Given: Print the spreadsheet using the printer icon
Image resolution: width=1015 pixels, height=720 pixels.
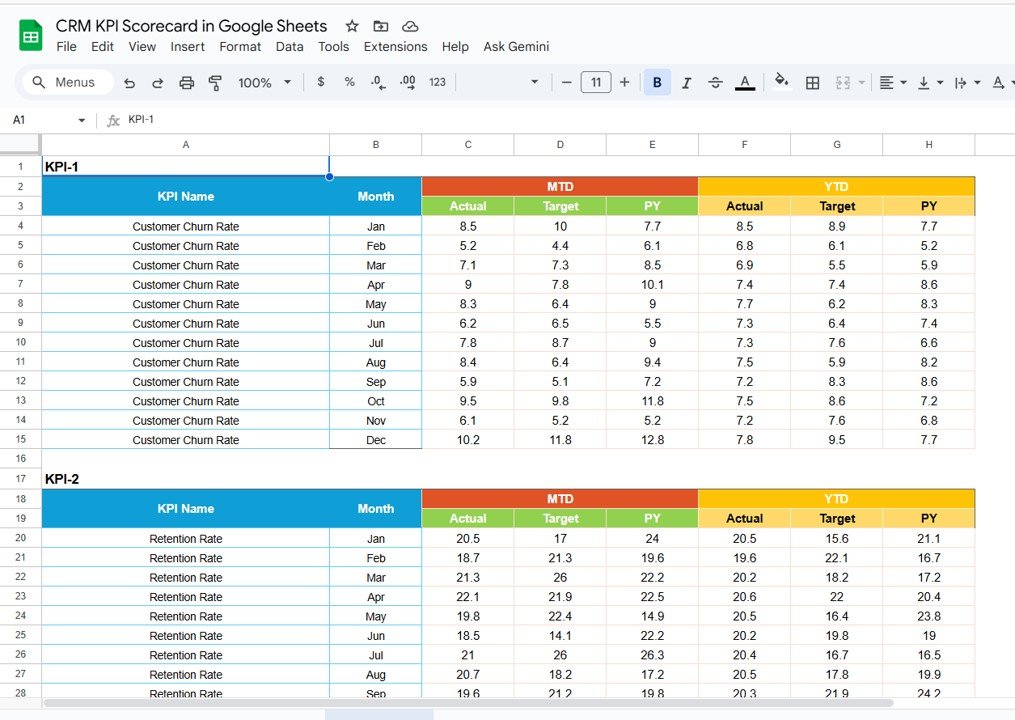Looking at the screenshot, I should 186,83.
